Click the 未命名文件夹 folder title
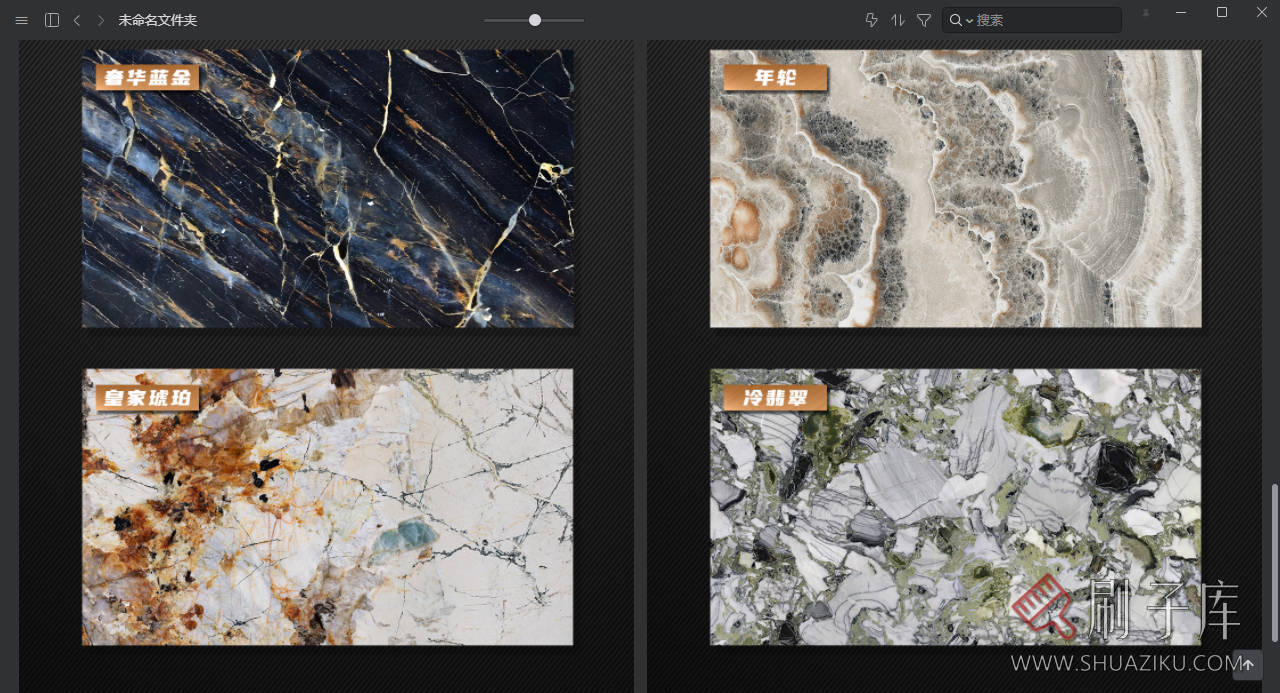This screenshot has height=693, width=1280. click(x=158, y=20)
